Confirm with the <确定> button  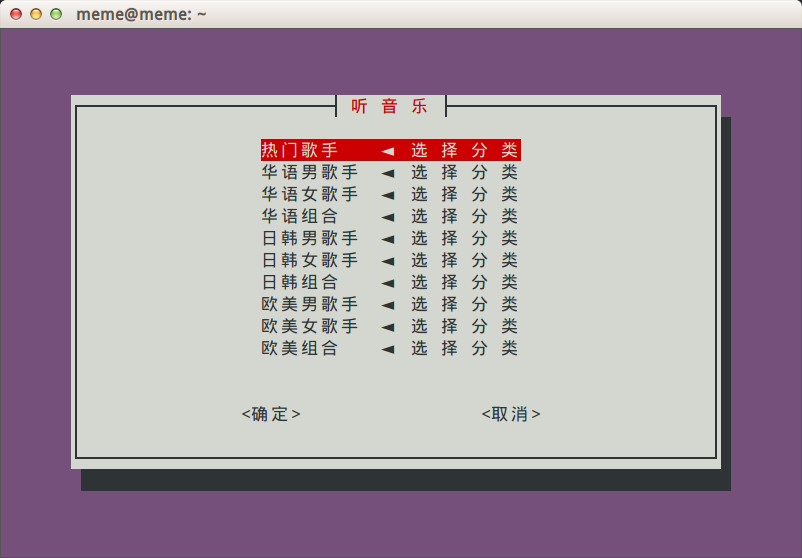271,414
